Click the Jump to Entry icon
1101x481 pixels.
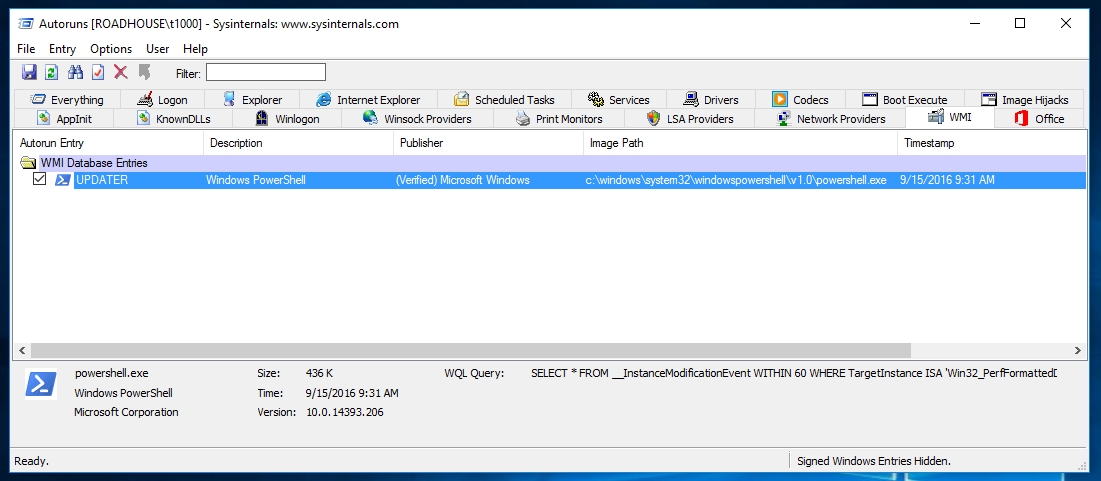[x=144, y=72]
